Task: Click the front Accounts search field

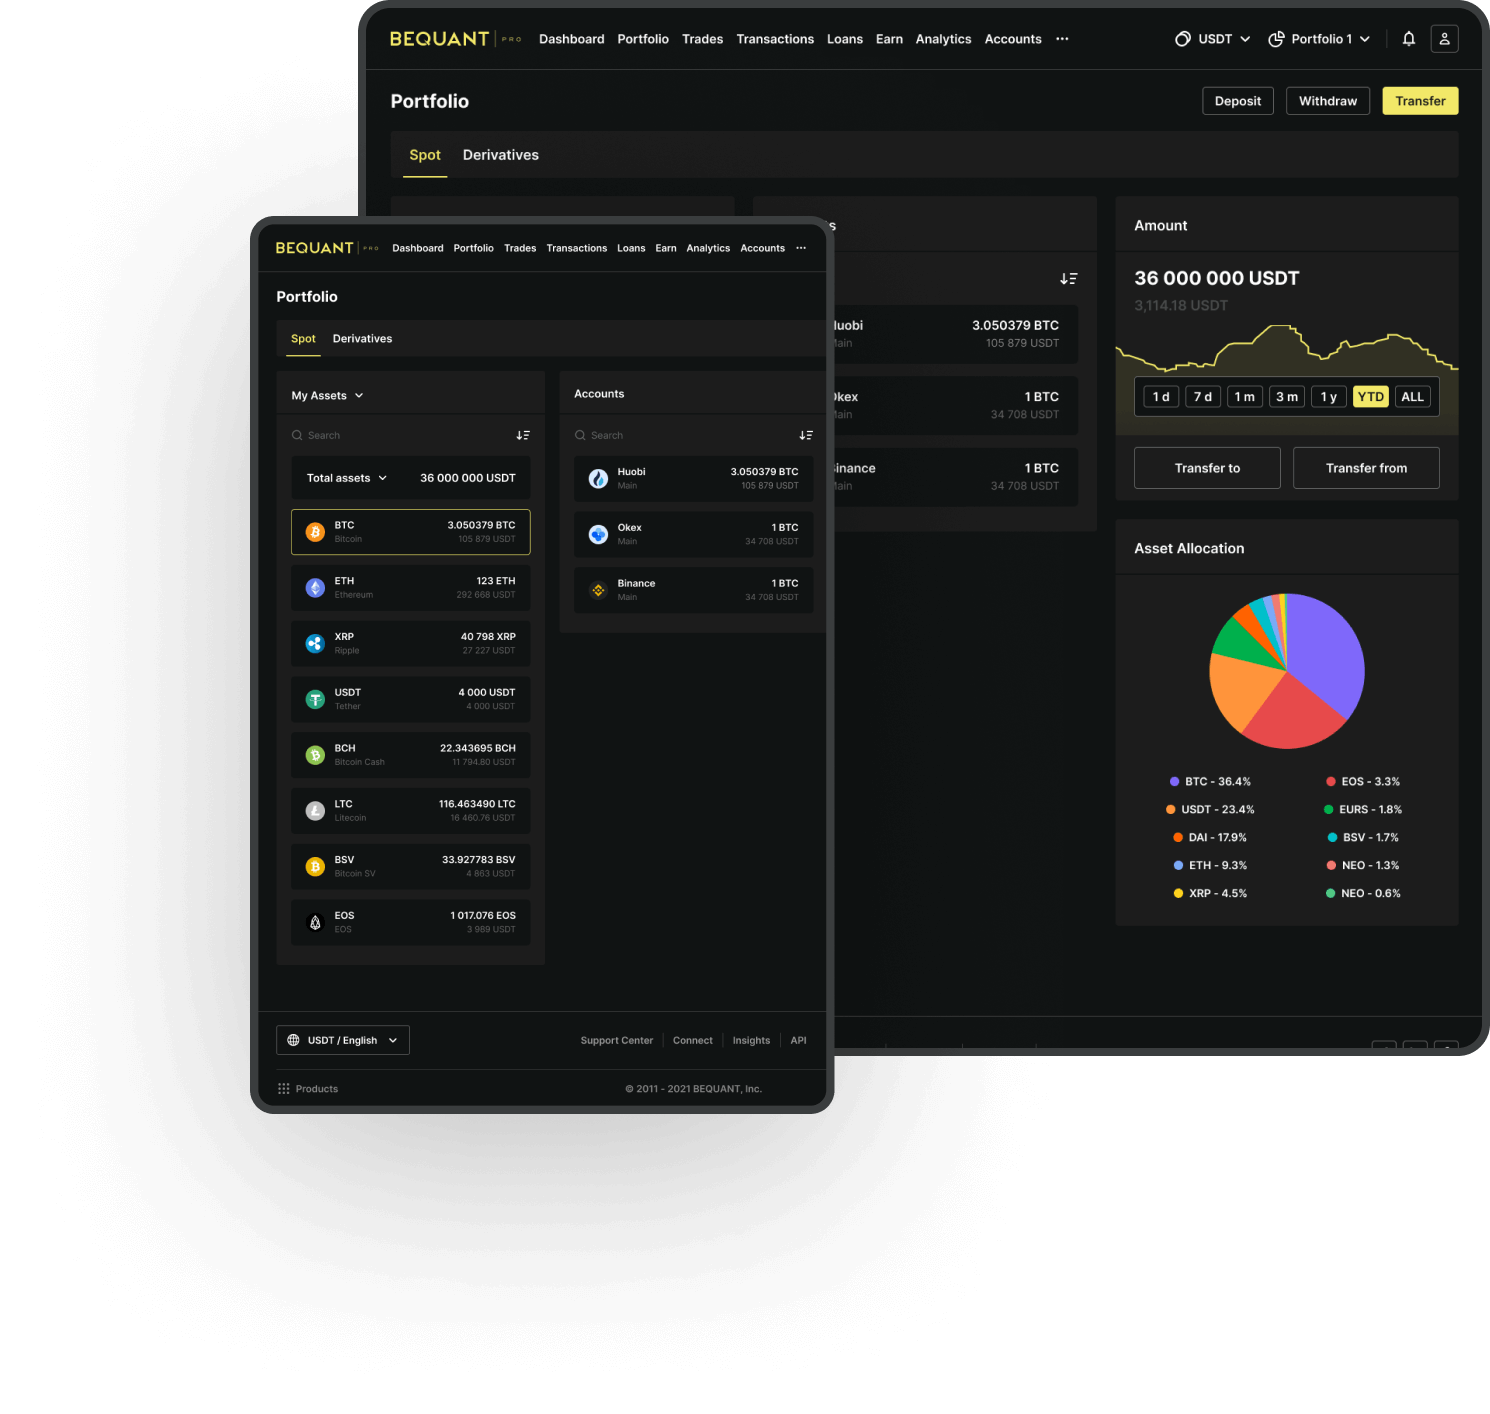Action: (684, 435)
